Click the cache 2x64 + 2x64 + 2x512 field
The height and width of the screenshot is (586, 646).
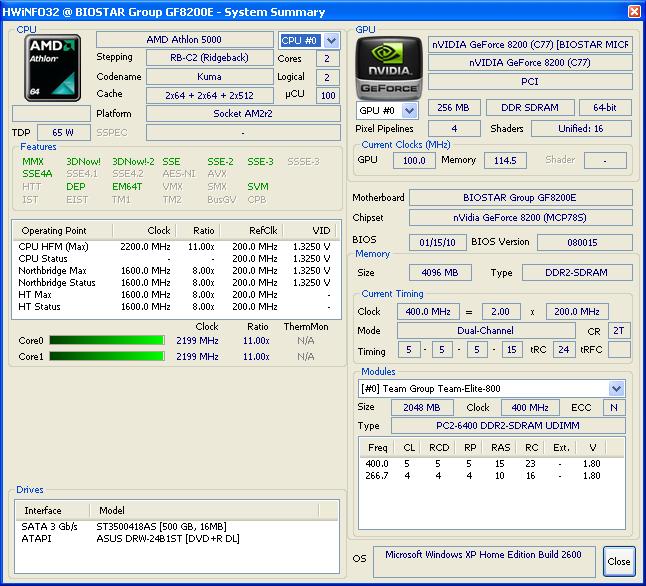pos(209,95)
